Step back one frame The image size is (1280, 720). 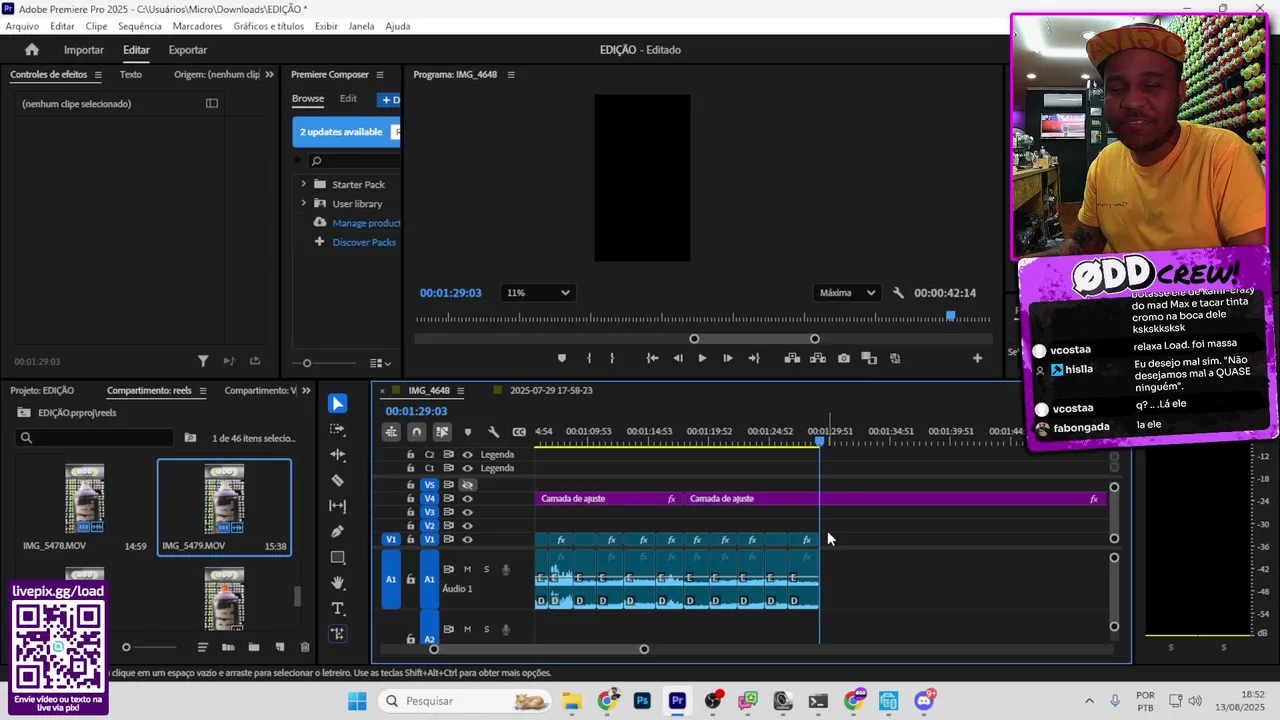click(678, 358)
